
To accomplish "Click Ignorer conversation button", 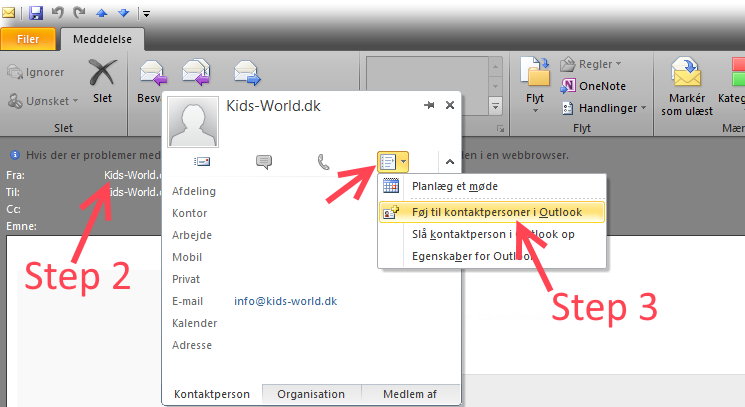I will [x=36, y=72].
